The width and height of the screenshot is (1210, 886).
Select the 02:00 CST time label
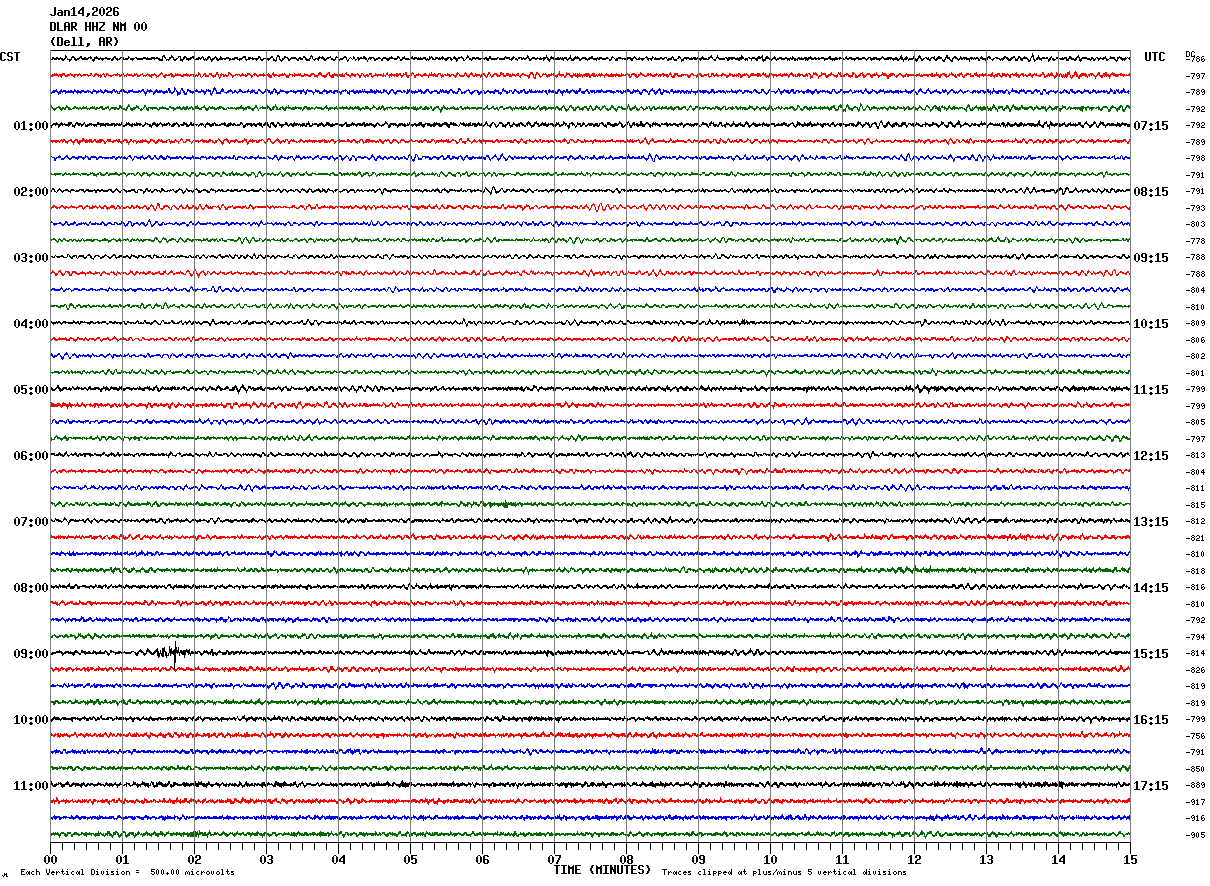coord(31,192)
